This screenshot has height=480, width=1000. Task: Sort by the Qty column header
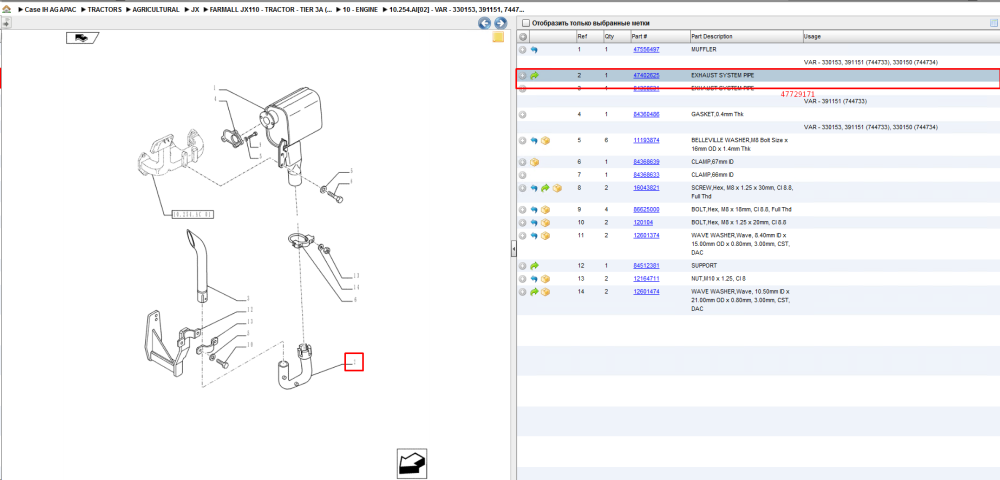pyautogui.click(x=616, y=37)
